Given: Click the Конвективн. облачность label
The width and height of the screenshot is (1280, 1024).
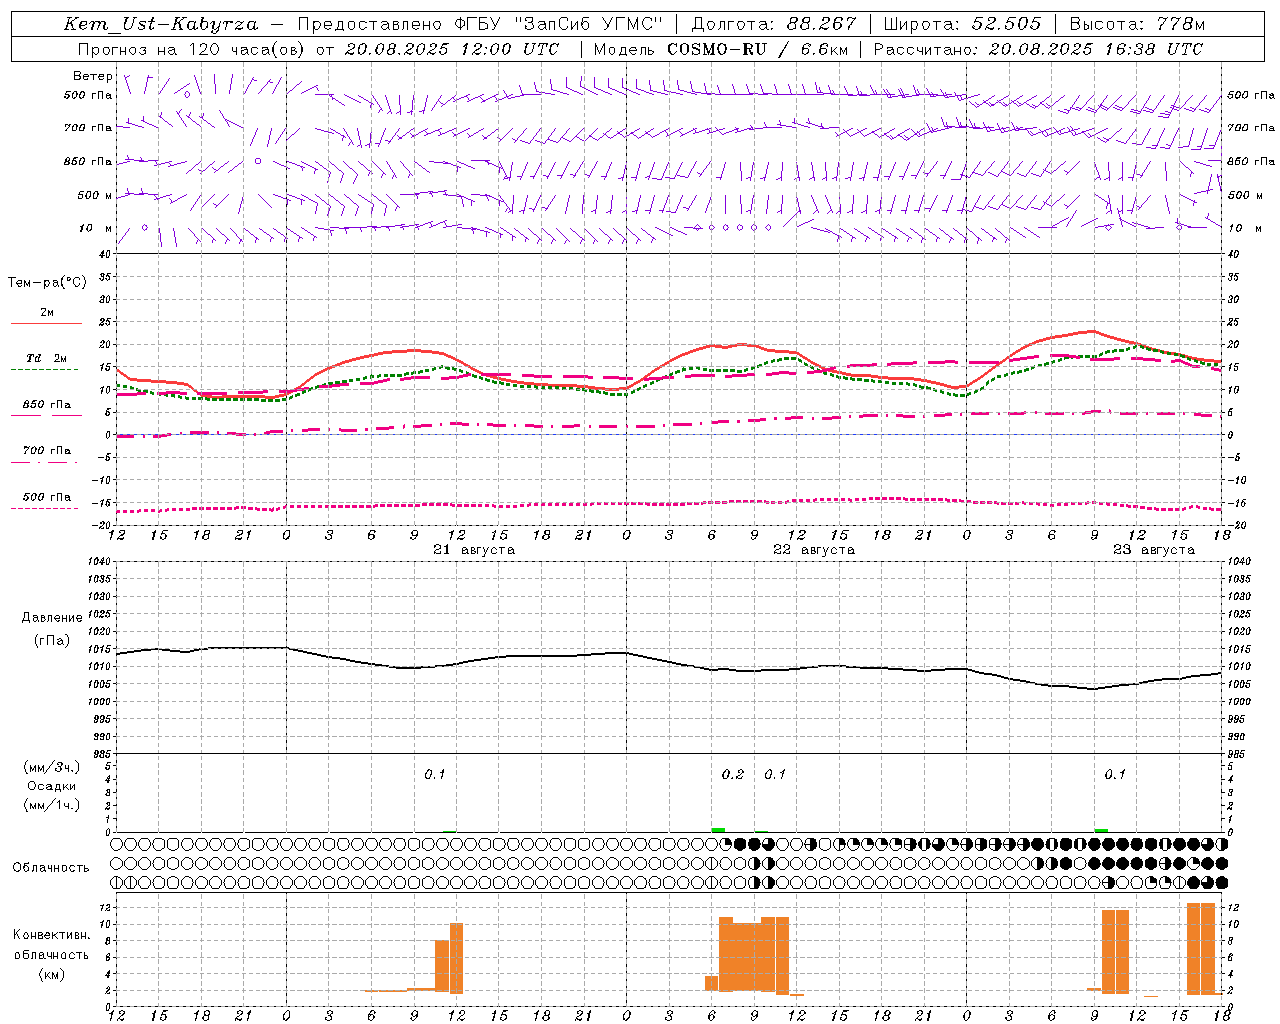Looking at the screenshot, I should (x=52, y=945).
